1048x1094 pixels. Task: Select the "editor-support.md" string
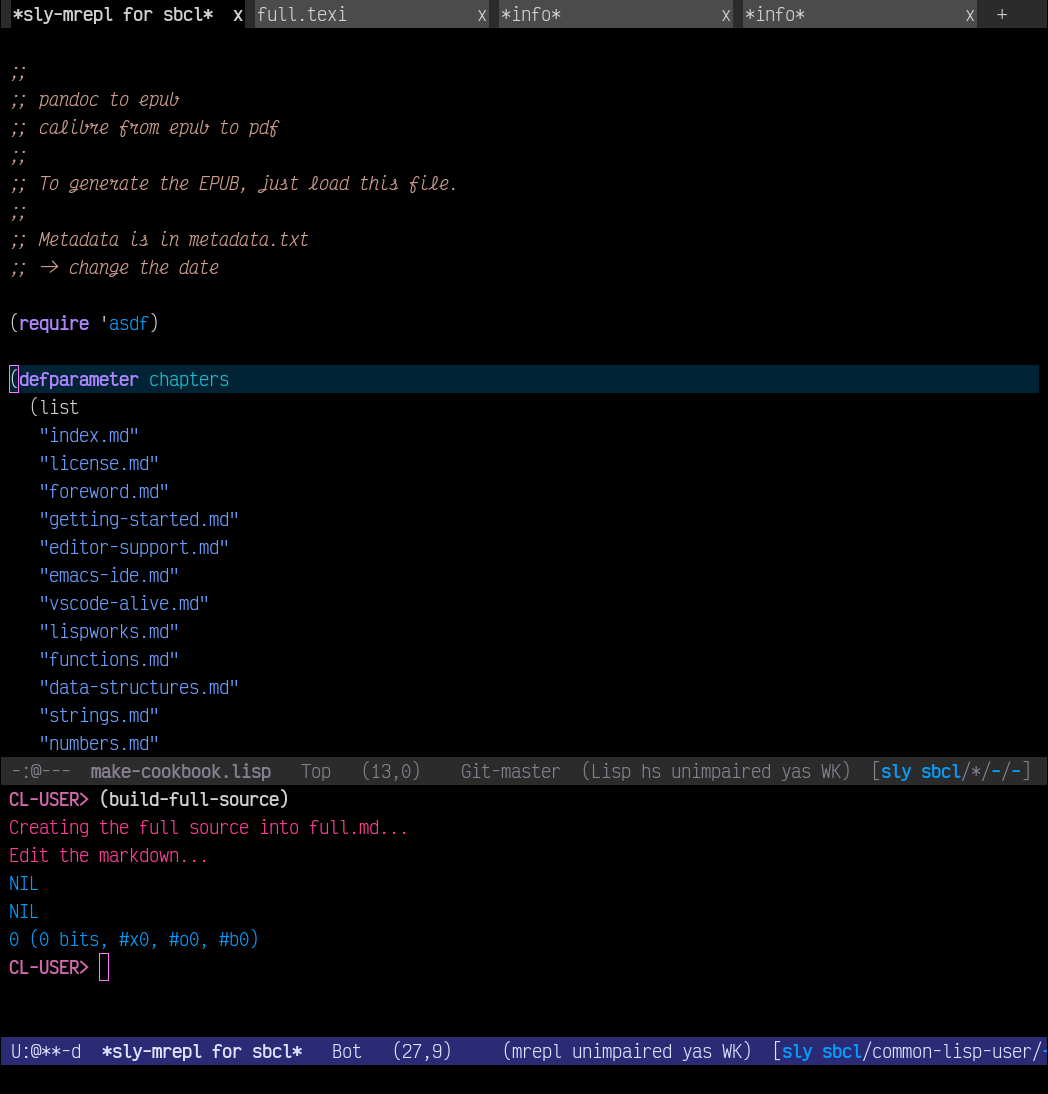pos(133,548)
